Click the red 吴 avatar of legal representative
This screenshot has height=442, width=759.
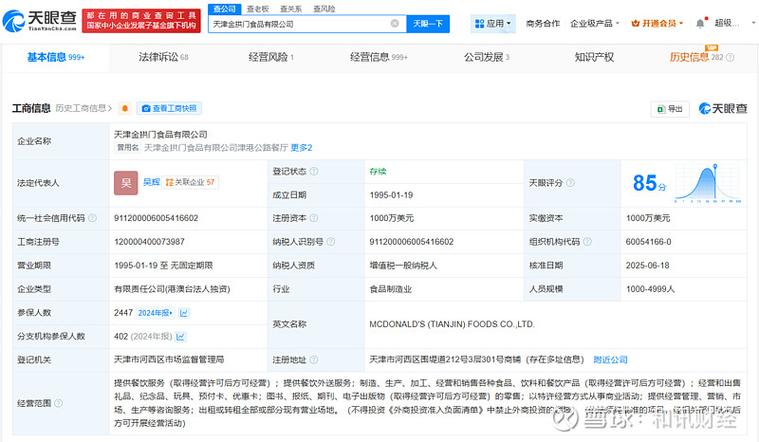(x=126, y=183)
